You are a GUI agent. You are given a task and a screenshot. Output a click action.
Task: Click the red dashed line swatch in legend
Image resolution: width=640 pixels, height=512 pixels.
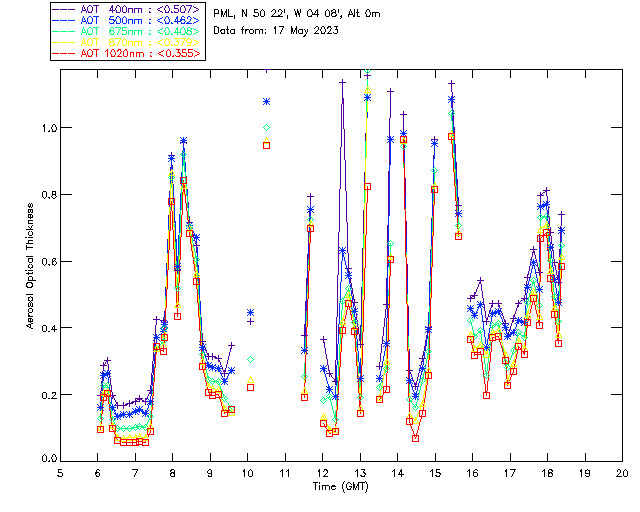(x=65, y=53)
